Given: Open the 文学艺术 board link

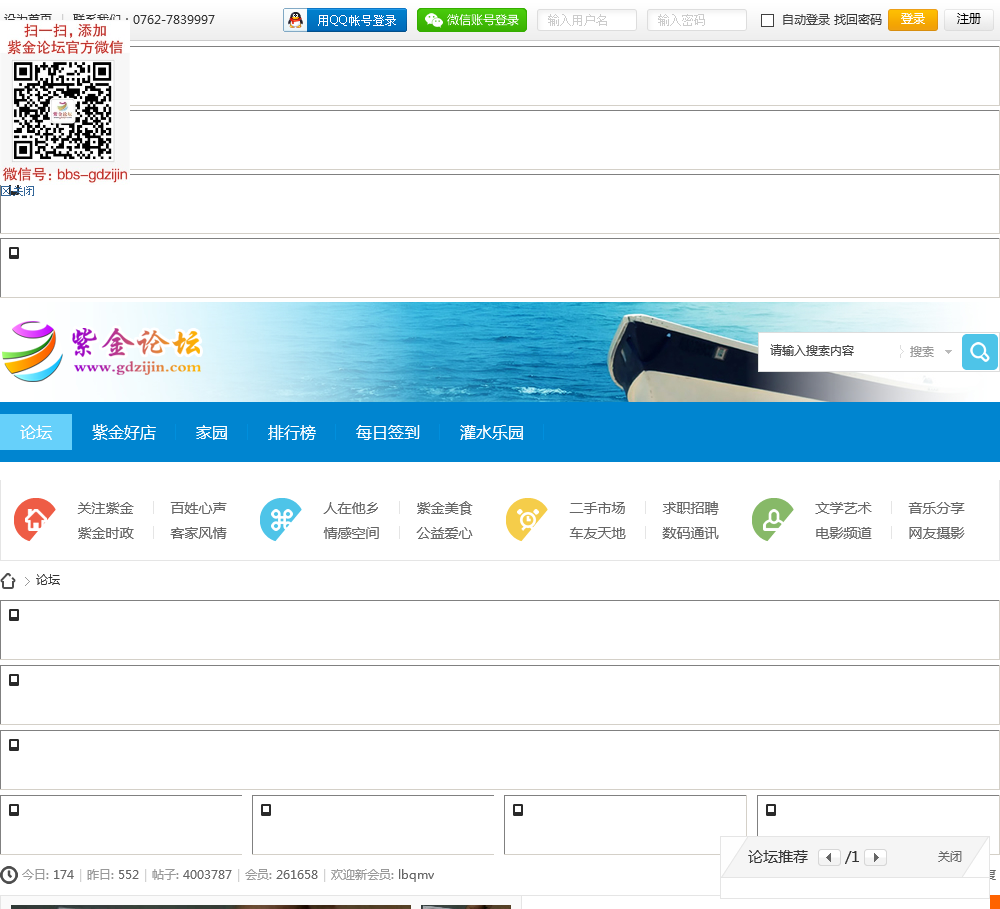Looking at the screenshot, I should coord(843,508).
